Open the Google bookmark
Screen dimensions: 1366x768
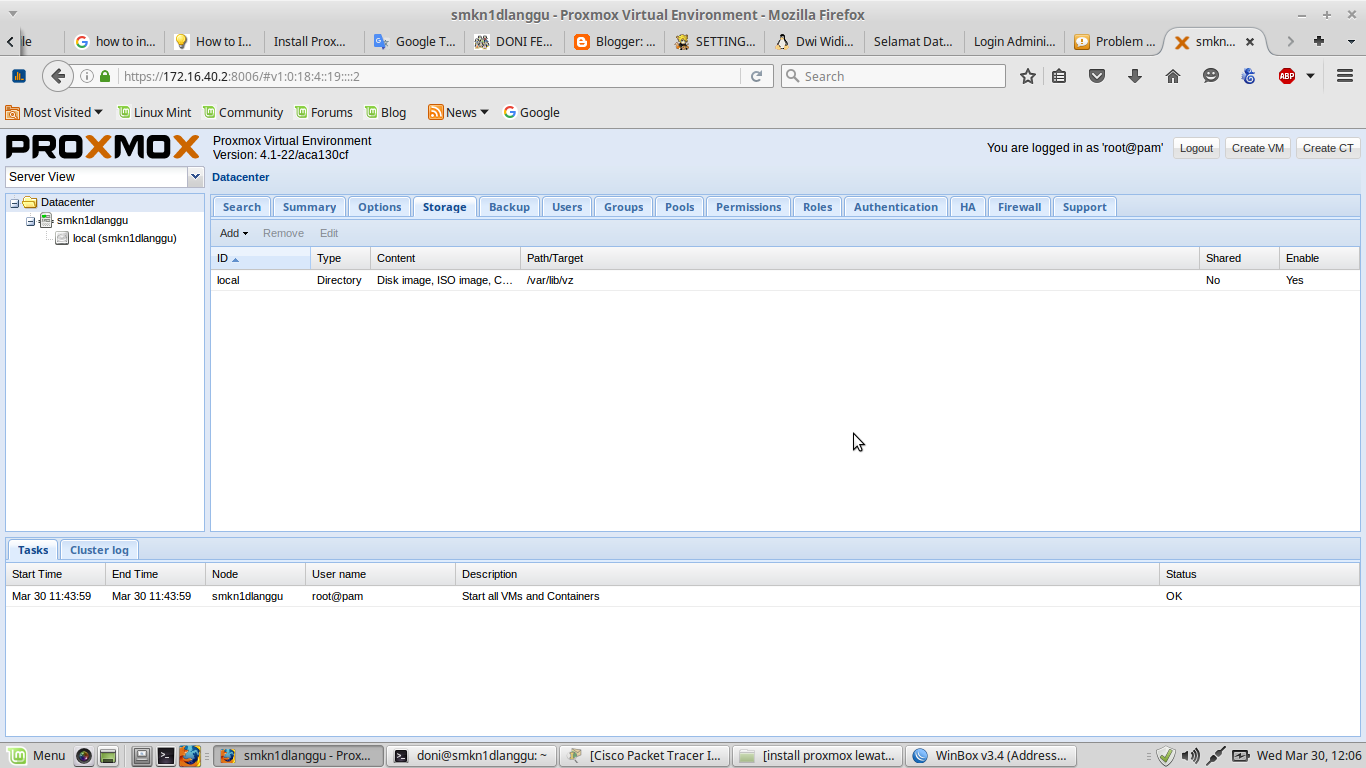(x=531, y=112)
